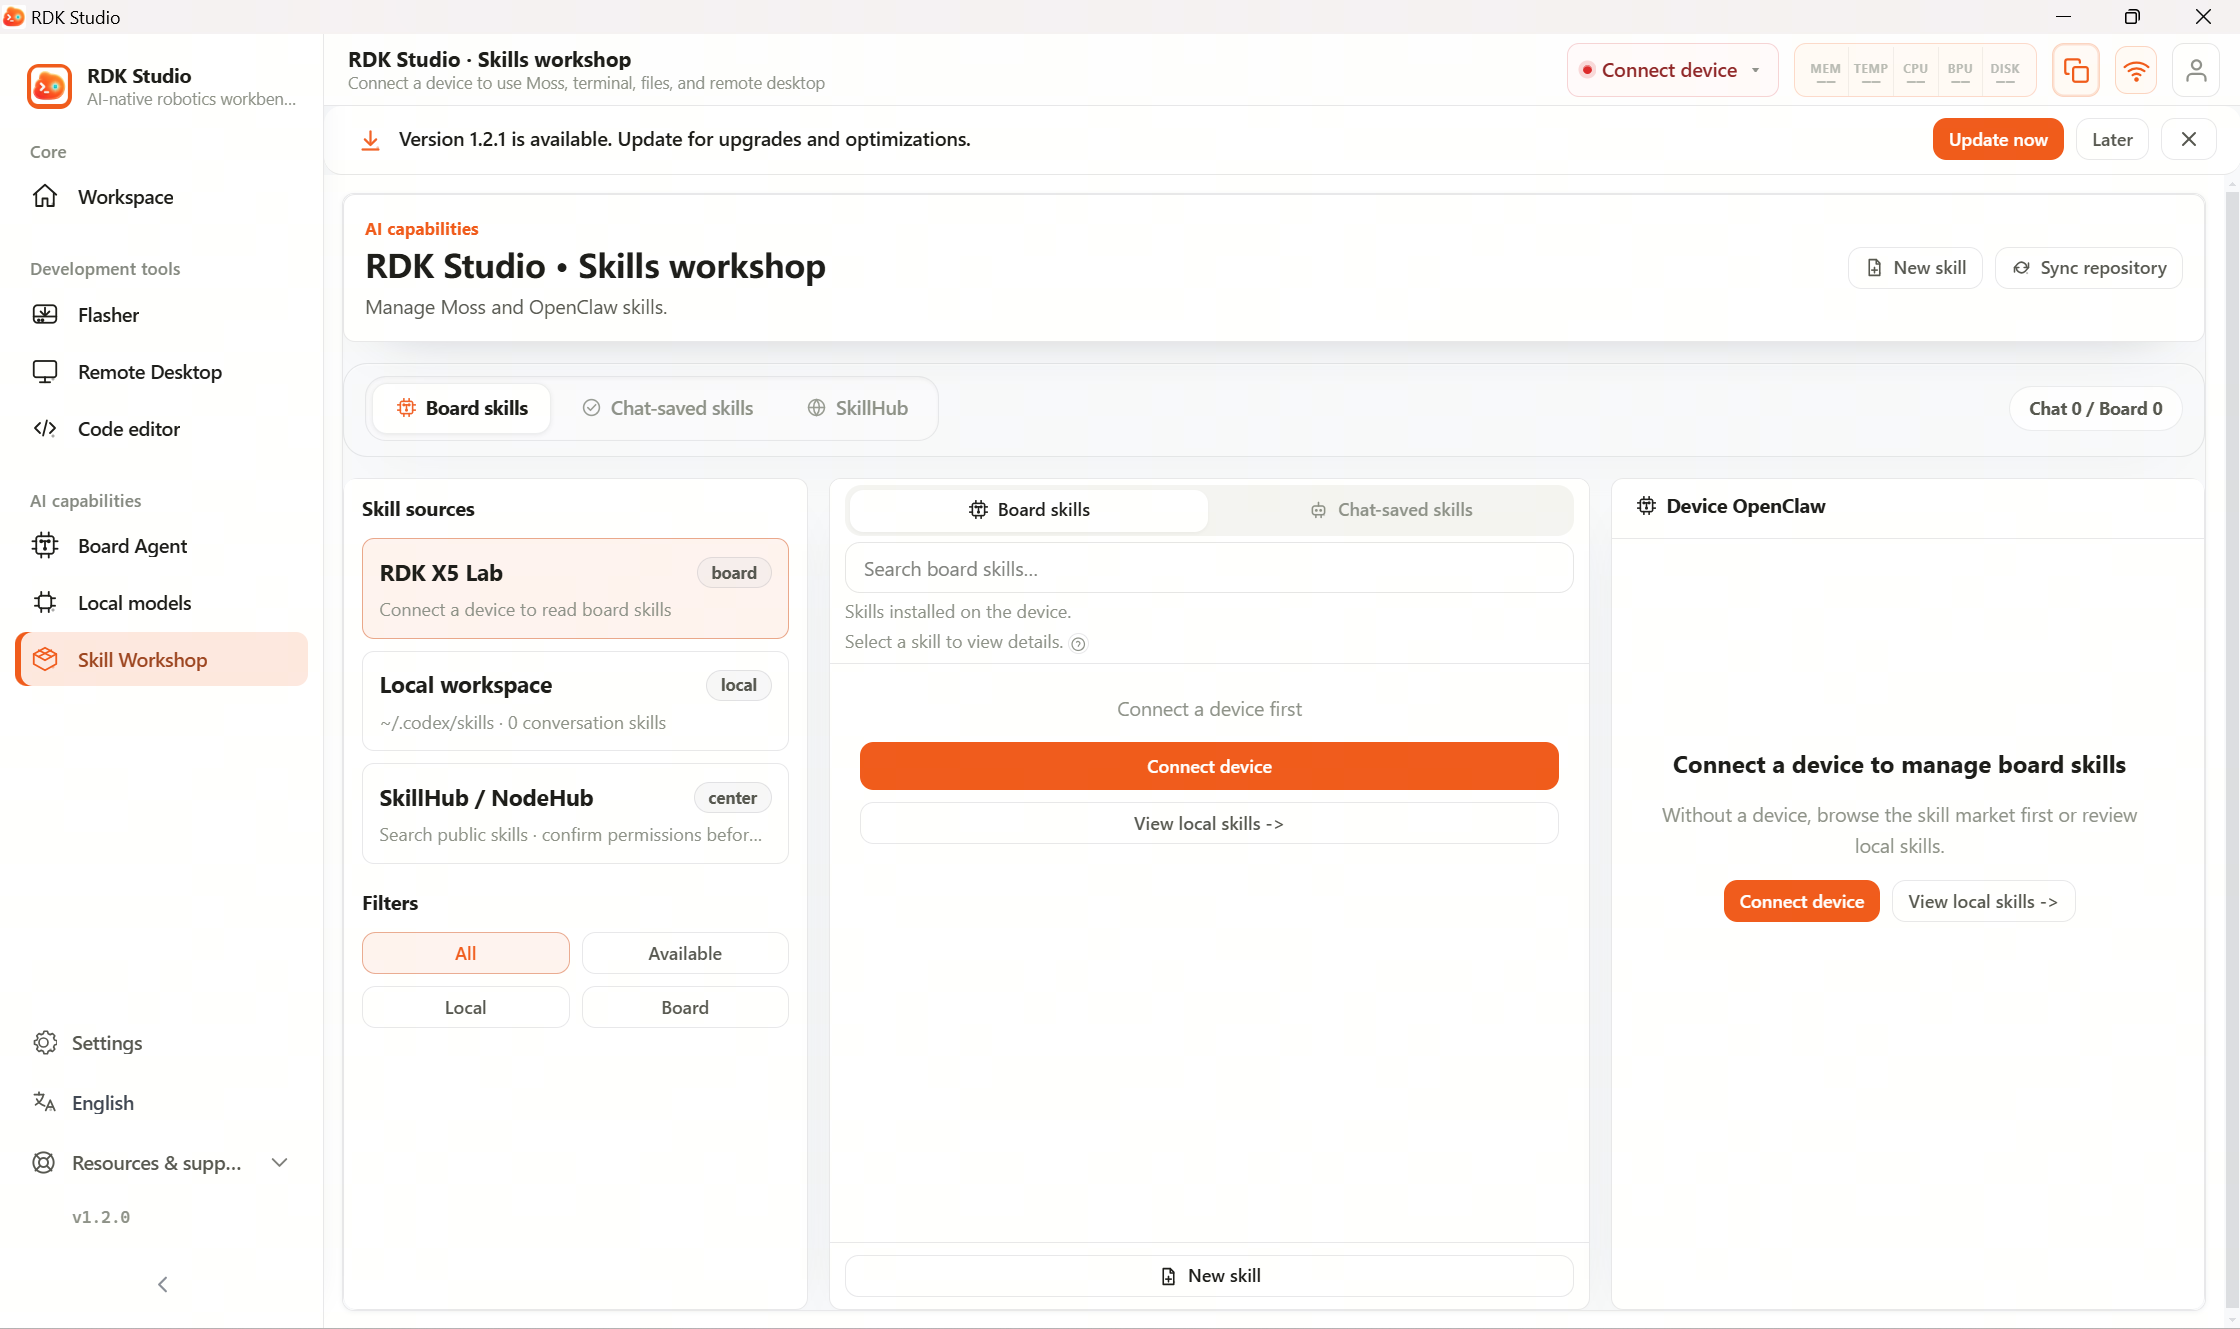Click the BPU status indicator

pos(1960,71)
